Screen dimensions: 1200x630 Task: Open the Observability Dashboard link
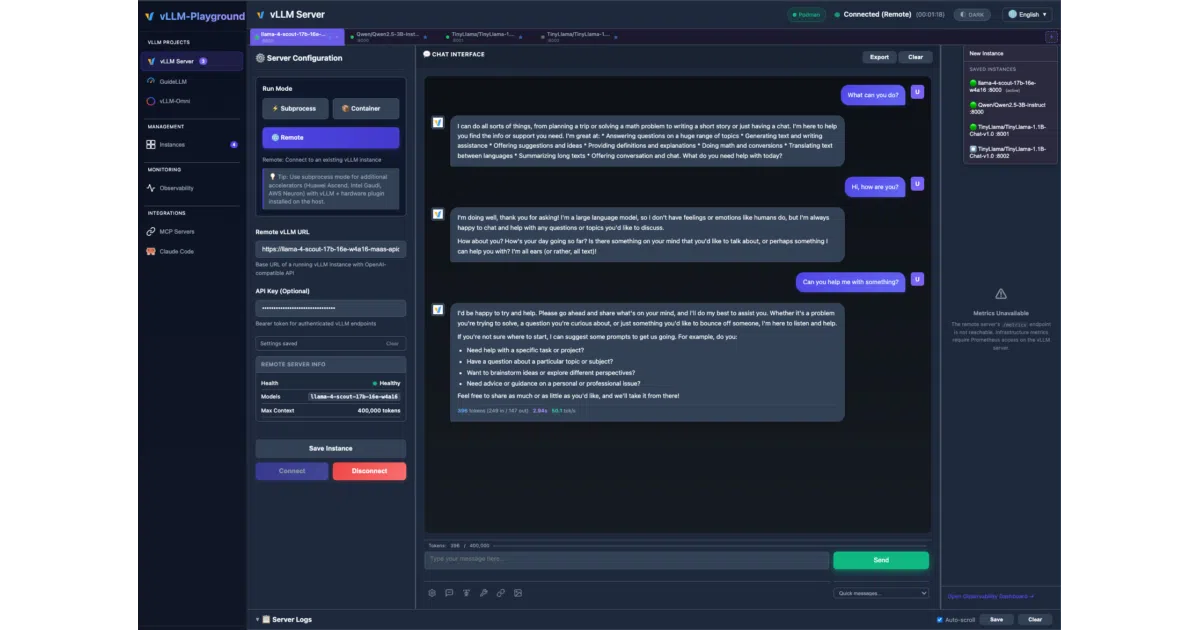click(x=991, y=596)
